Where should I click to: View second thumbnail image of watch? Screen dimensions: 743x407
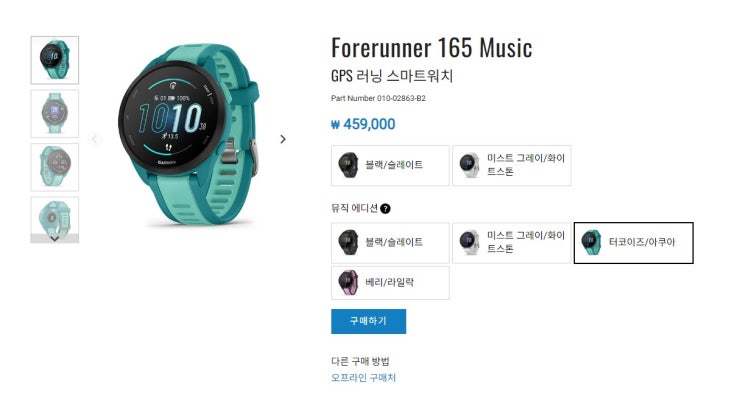pos(54,114)
